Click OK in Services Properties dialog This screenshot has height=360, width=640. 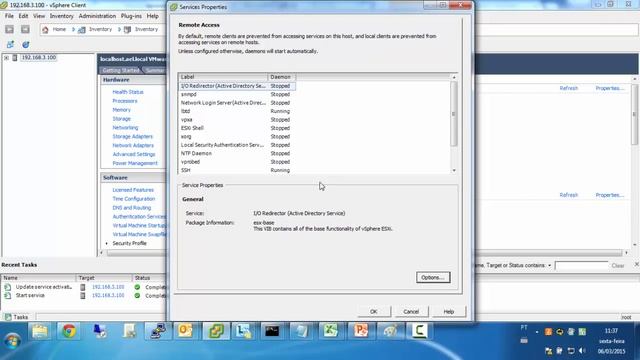(373, 311)
